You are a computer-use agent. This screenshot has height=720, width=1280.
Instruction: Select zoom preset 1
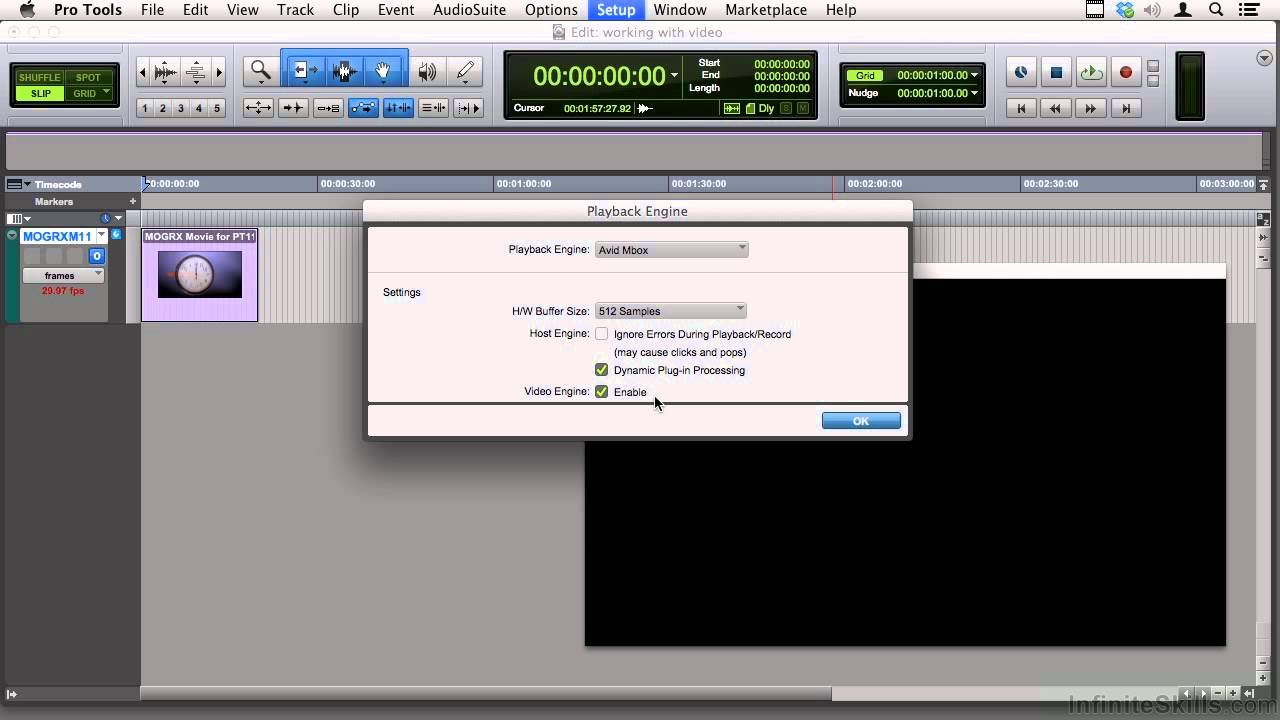coord(145,108)
